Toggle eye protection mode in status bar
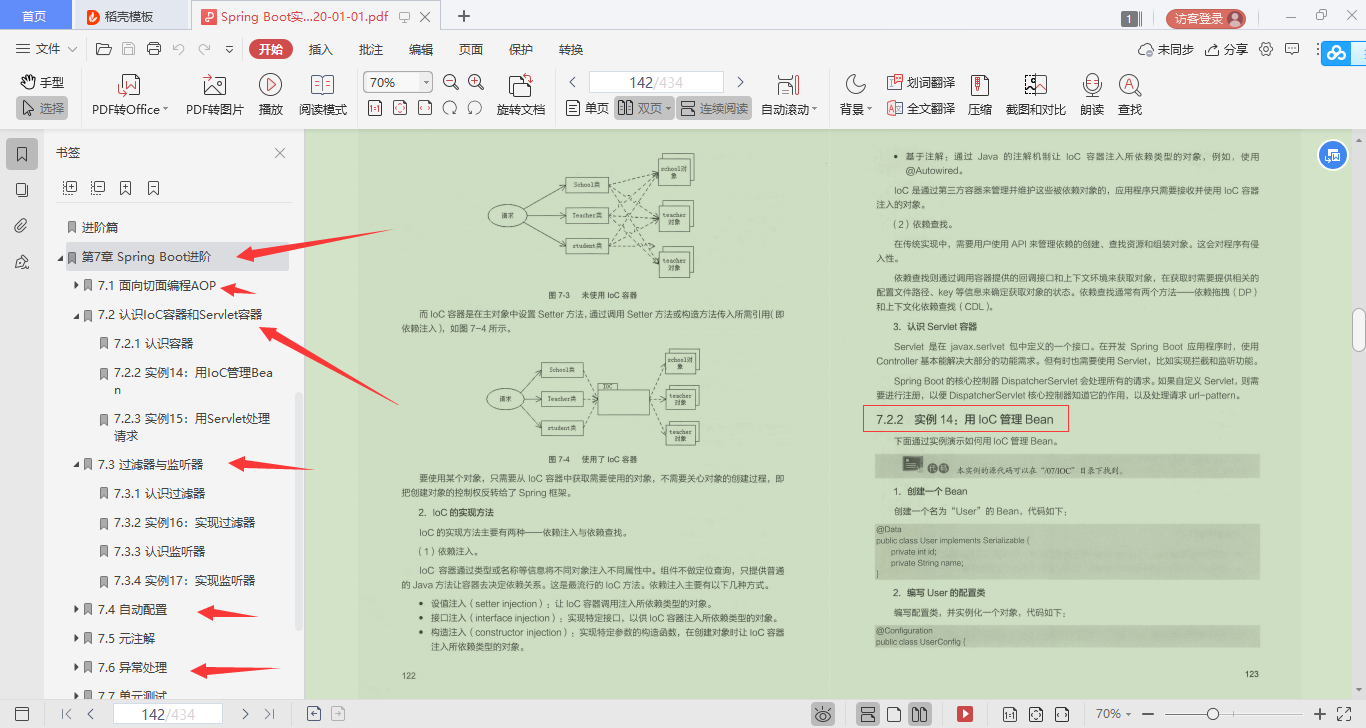The width and height of the screenshot is (1366, 728). 823,714
